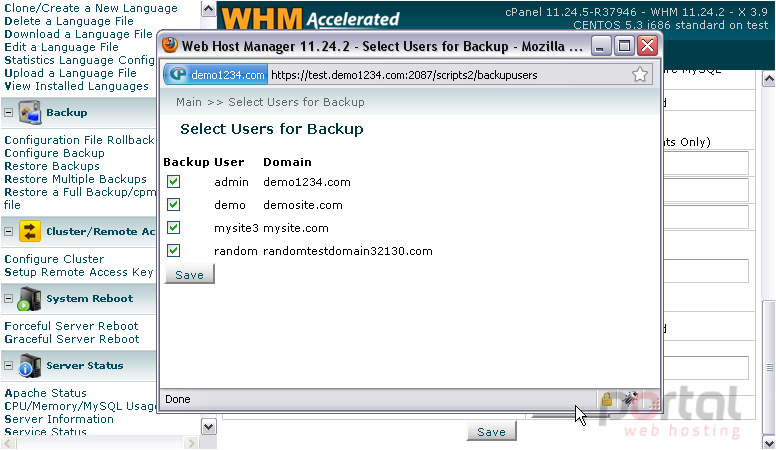Click main page scroll down arrow
Viewport: 776px width, 450px height.
[769, 442]
